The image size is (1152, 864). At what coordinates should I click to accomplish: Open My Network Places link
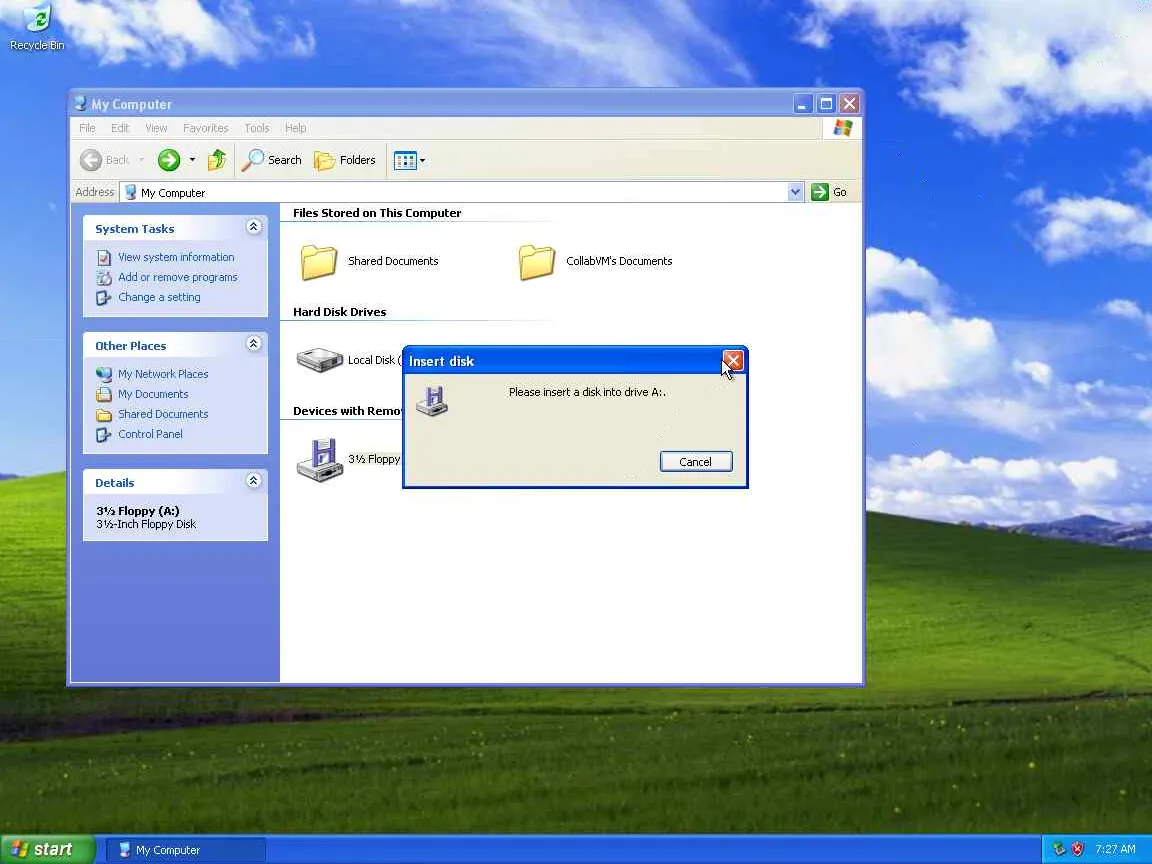(x=163, y=374)
